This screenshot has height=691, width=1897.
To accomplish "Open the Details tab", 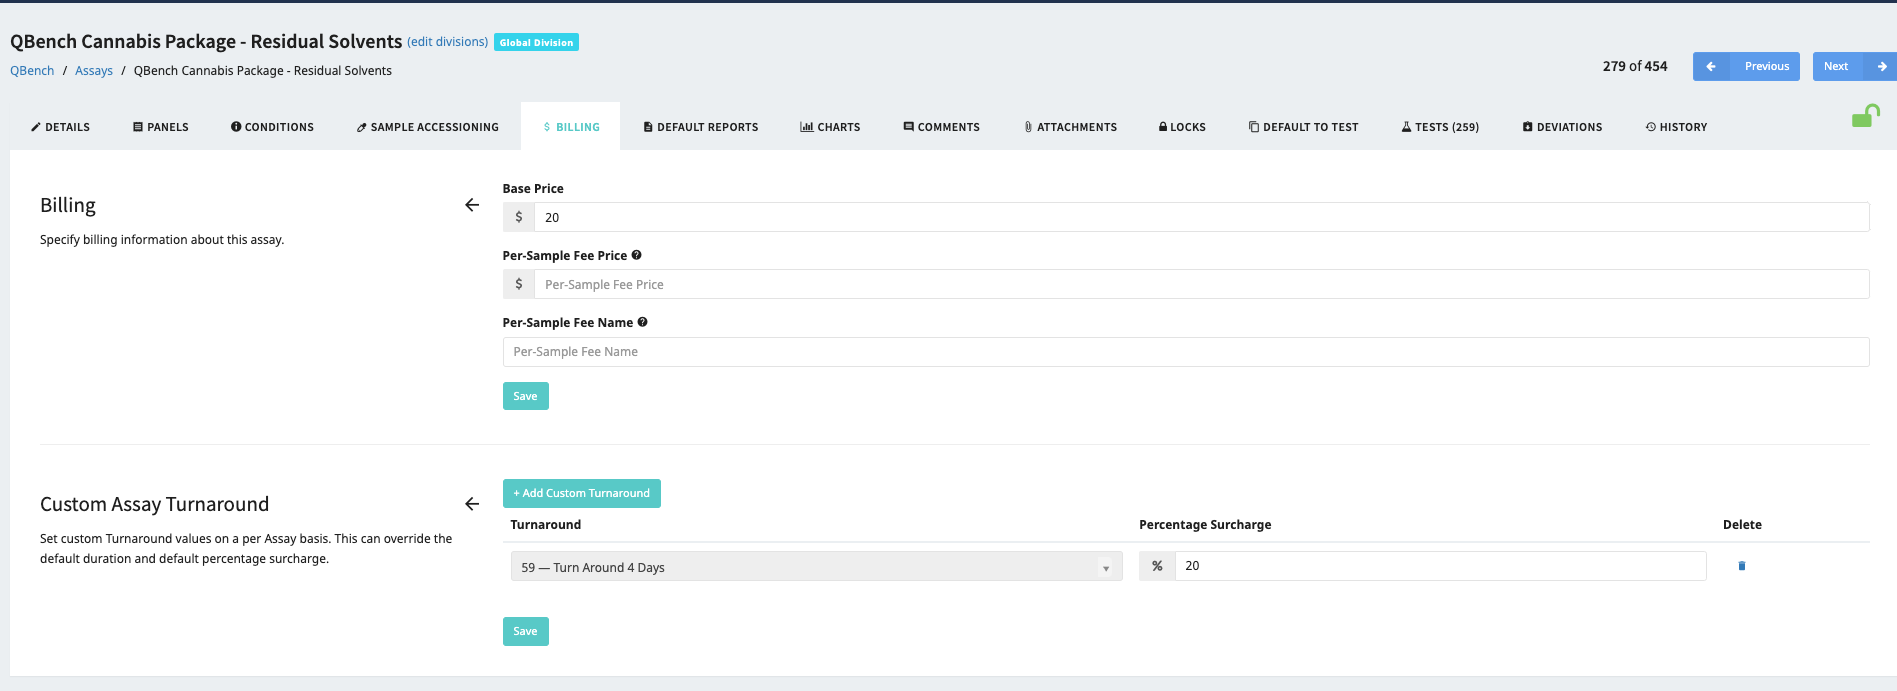I will pyautogui.click(x=61, y=127).
